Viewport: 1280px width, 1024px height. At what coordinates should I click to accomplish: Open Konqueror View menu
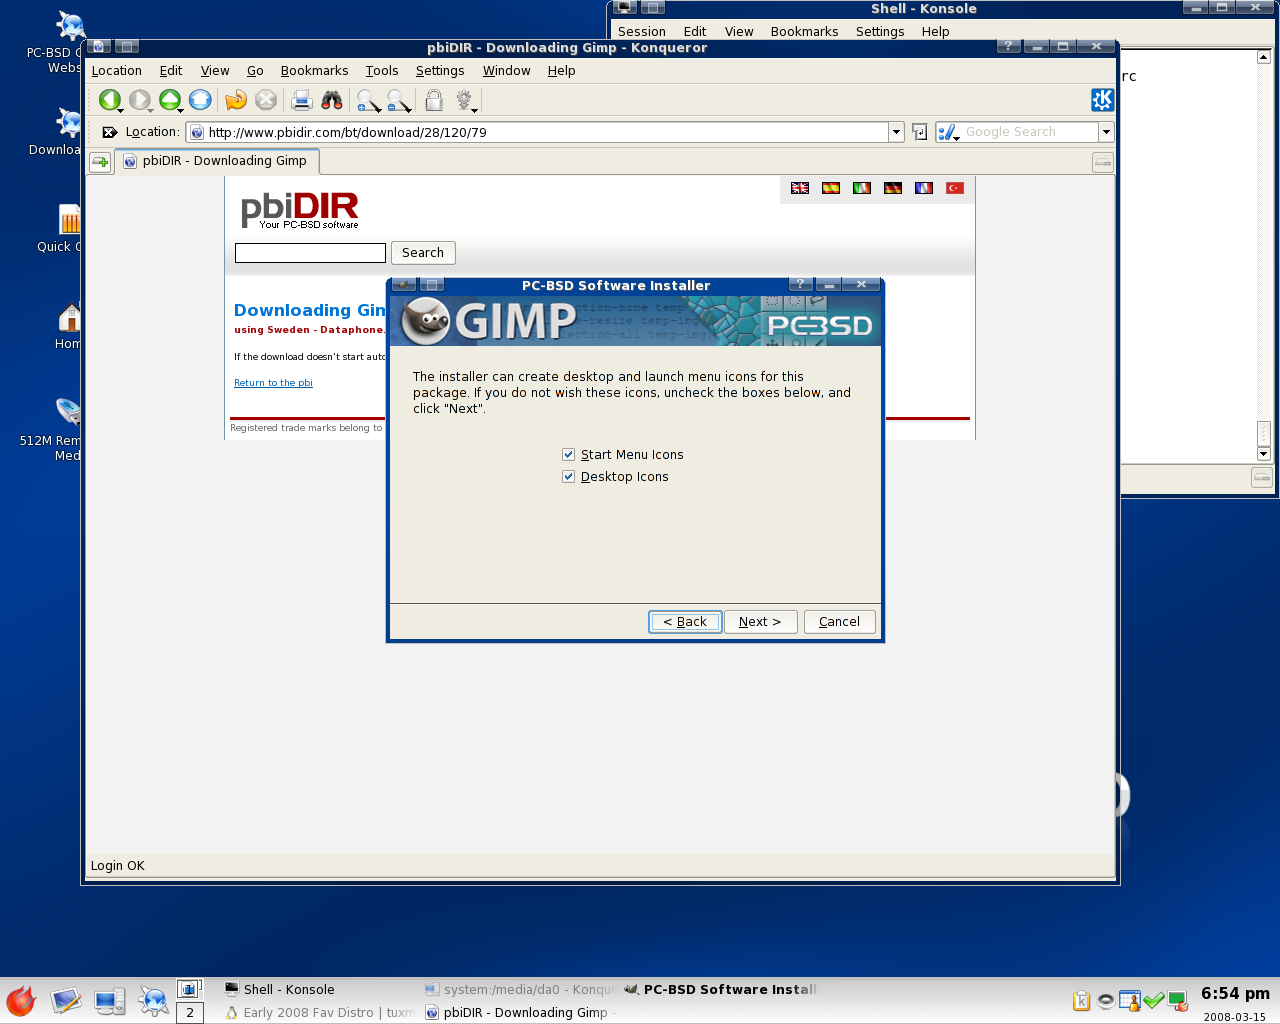215,71
